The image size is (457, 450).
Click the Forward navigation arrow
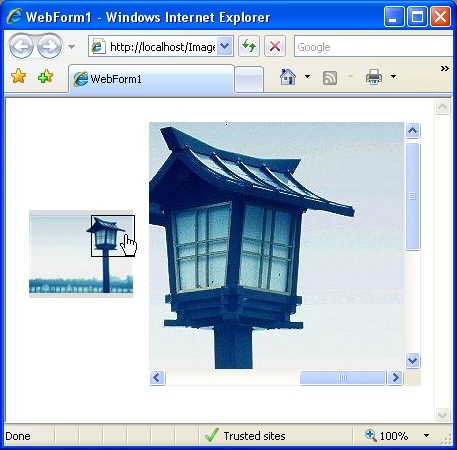pos(50,47)
